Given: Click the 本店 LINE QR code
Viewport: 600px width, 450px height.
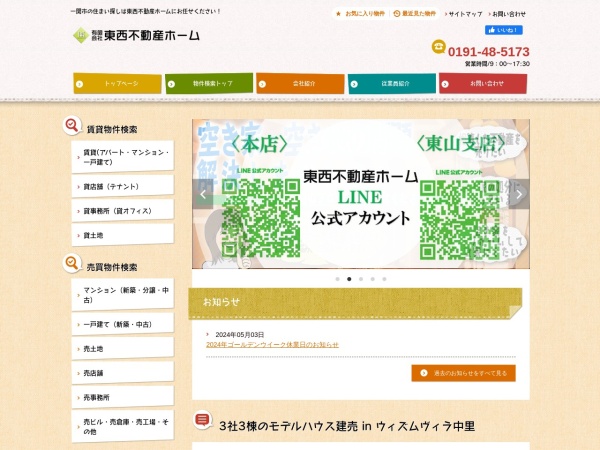Looking at the screenshot, I should coord(261,218).
